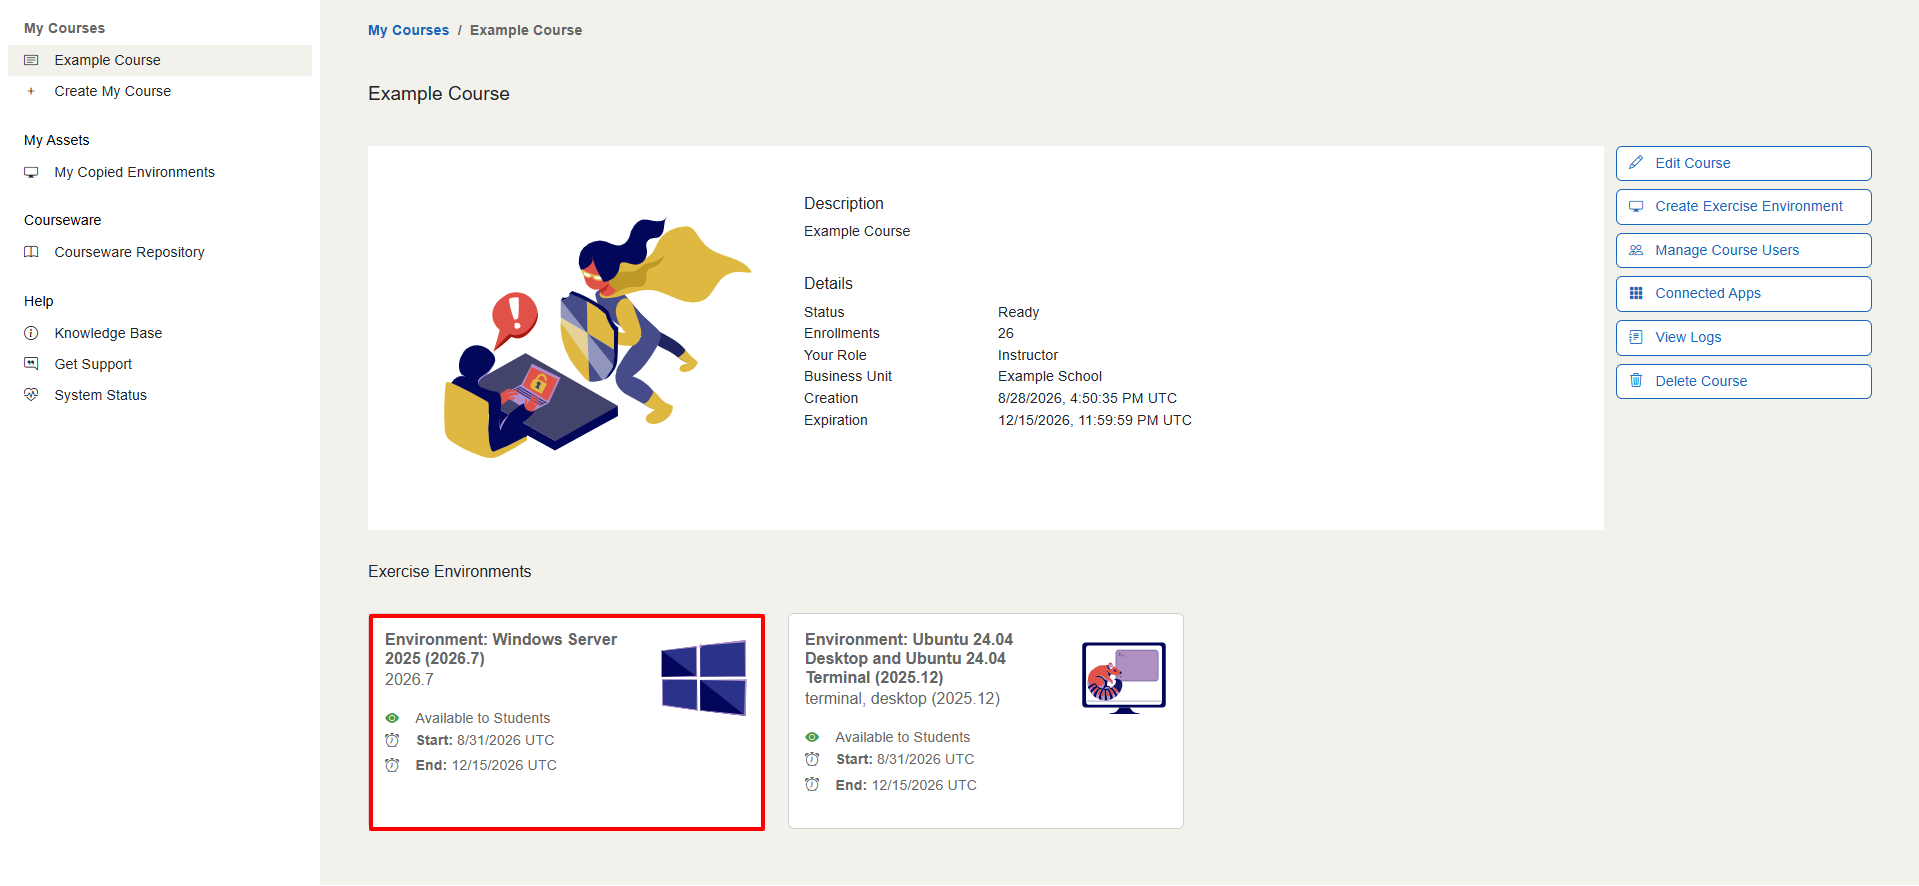Click Create Exercise Environment button
This screenshot has width=1919, height=886.
pos(1743,207)
